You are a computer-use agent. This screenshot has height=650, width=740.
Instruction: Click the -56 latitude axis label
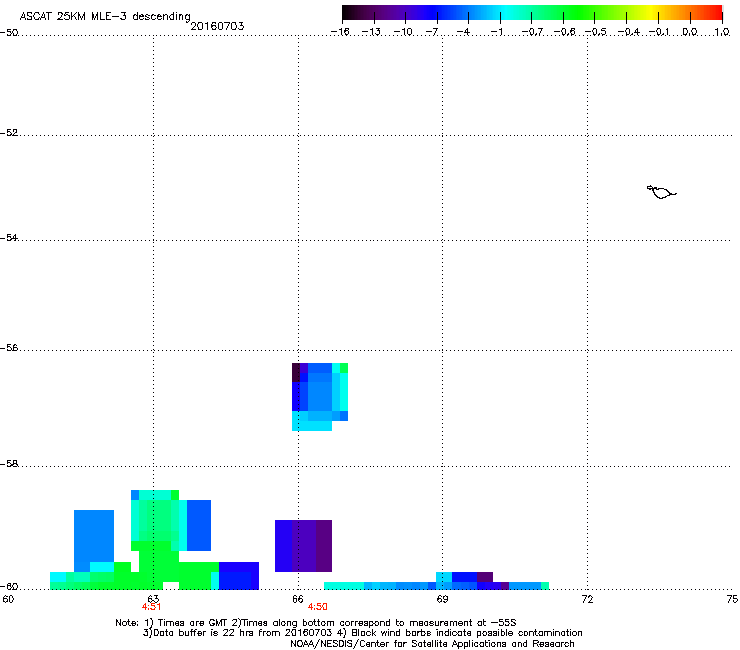9,348
